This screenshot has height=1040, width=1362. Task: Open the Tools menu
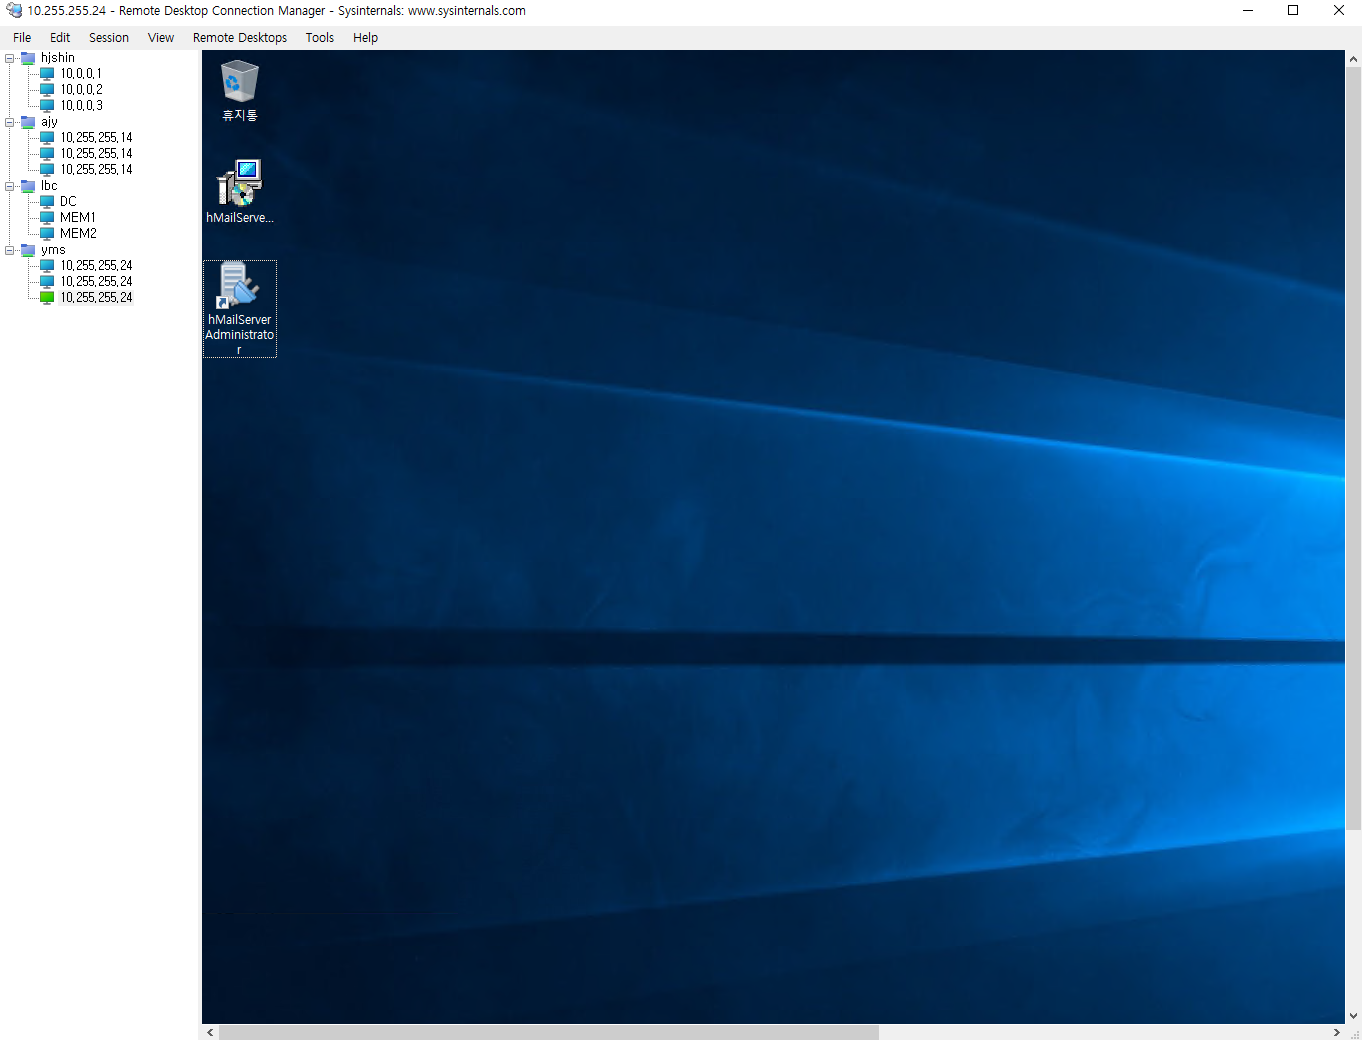tap(320, 38)
